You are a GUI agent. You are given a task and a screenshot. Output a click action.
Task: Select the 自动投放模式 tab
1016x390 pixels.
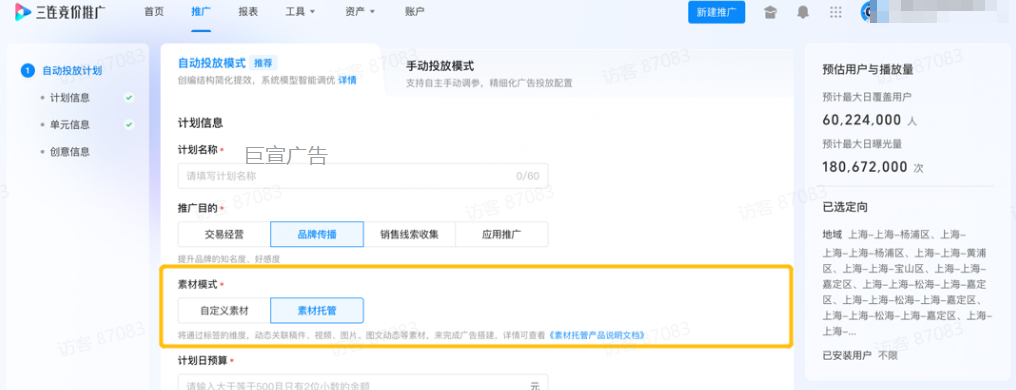point(212,63)
